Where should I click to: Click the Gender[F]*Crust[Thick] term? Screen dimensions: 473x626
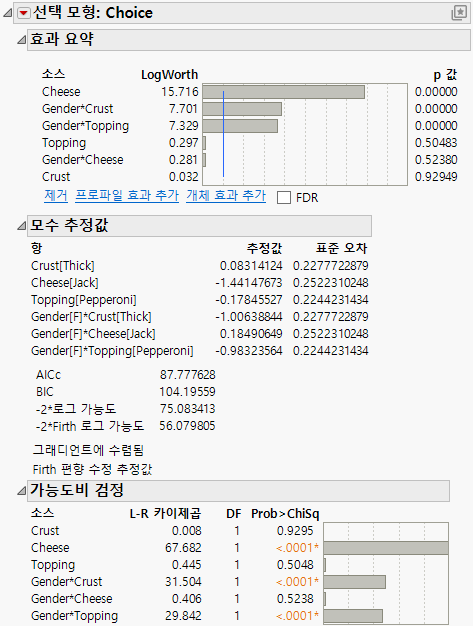click(x=91, y=317)
